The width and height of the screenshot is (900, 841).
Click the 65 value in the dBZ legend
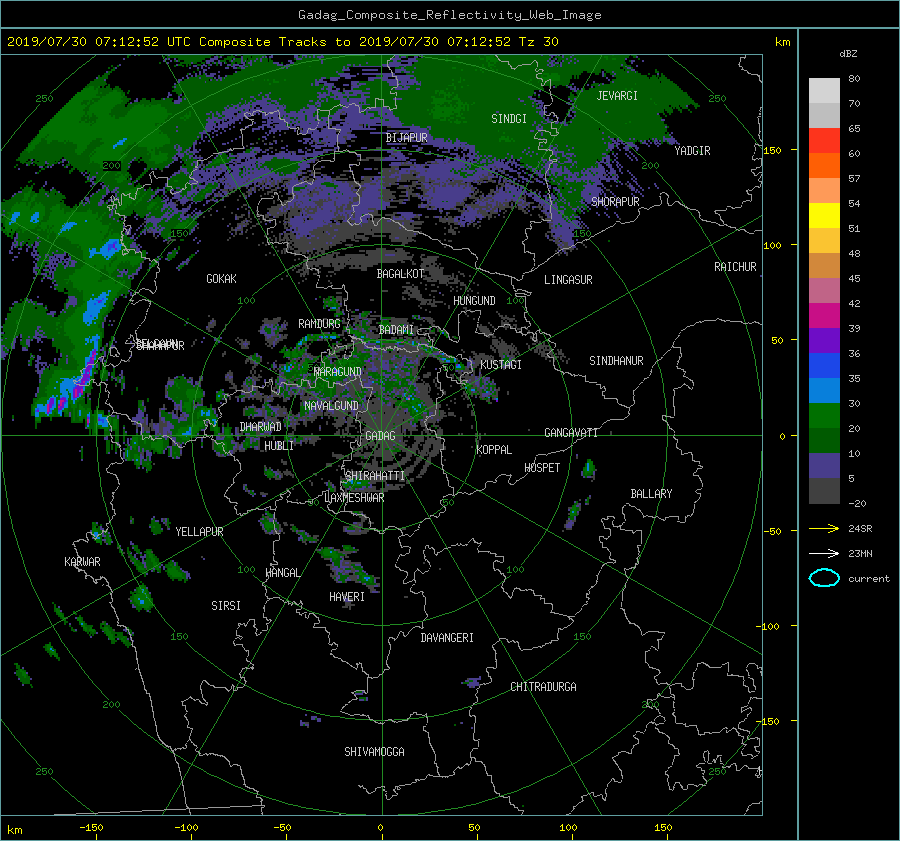[x=854, y=129]
